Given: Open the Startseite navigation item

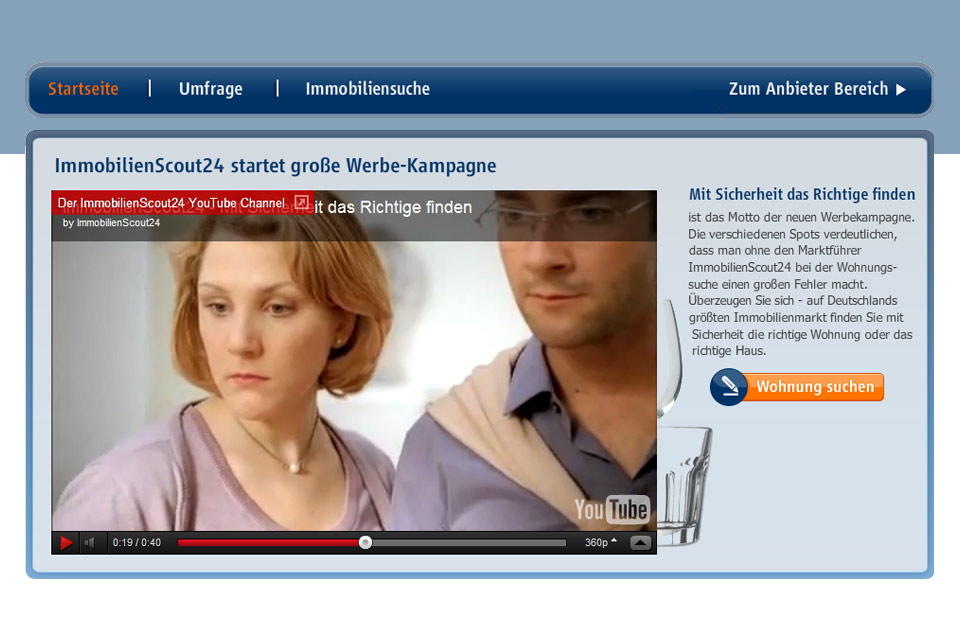Looking at the screenshot, I should (x=83, y=89).
